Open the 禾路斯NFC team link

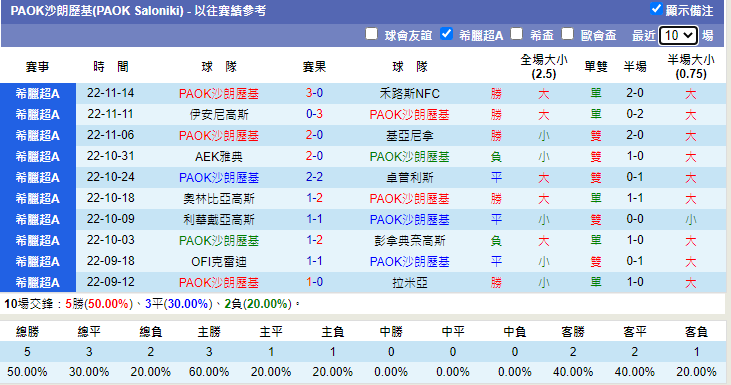(409, 94)
